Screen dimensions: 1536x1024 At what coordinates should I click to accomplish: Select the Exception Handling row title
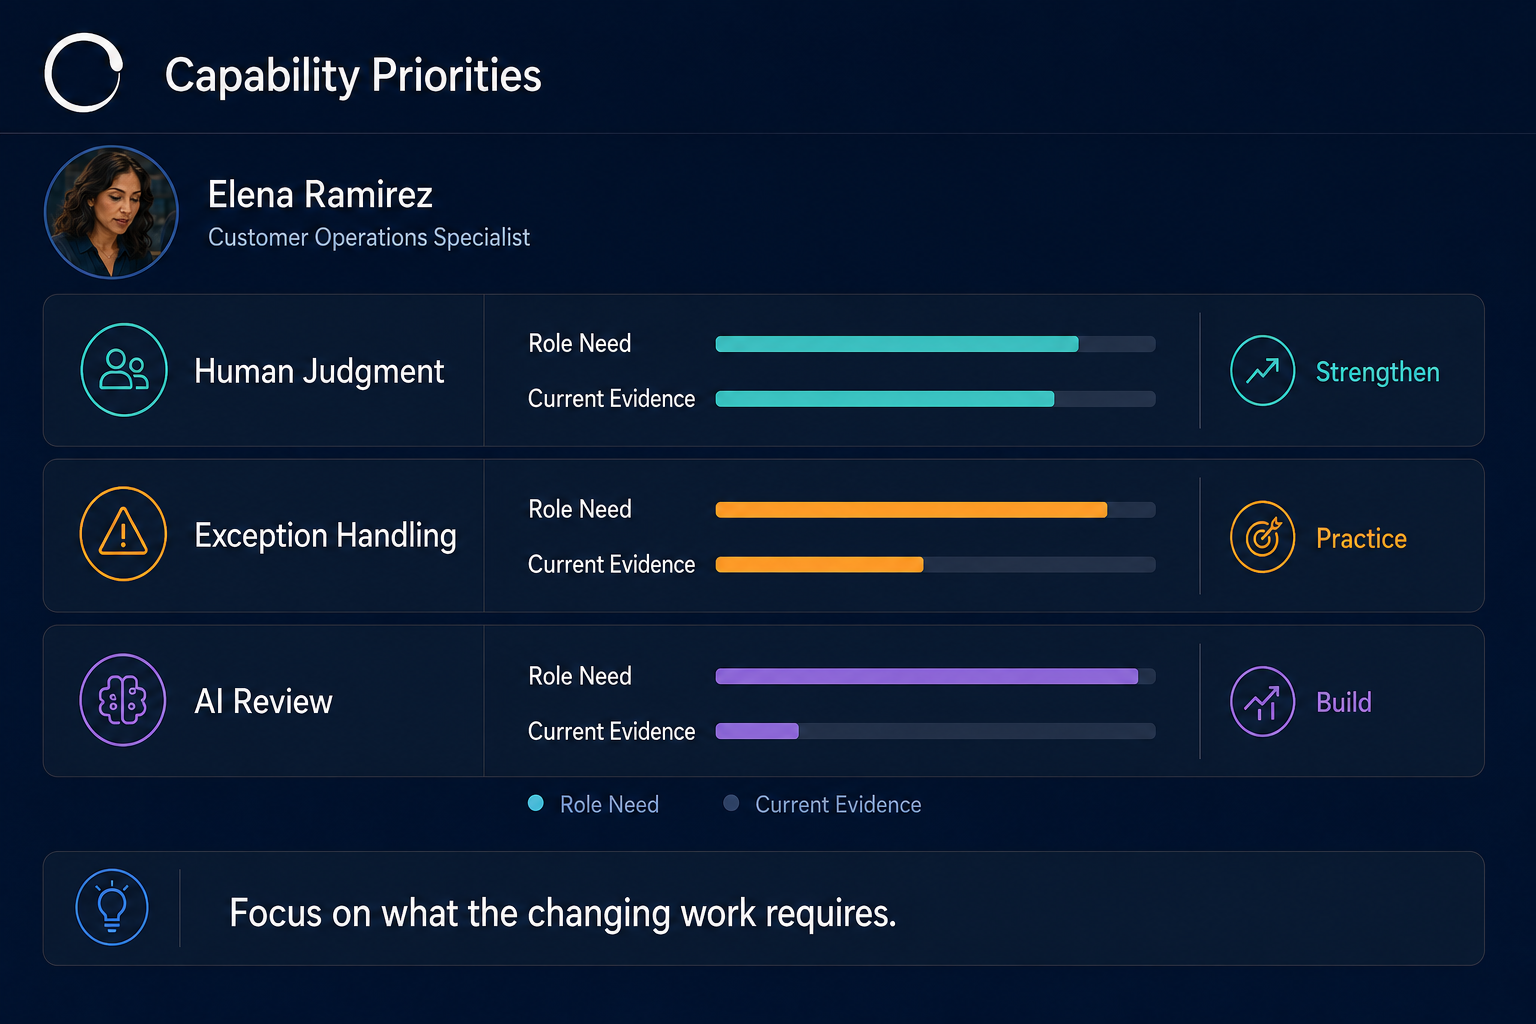(x=325, y=536)
